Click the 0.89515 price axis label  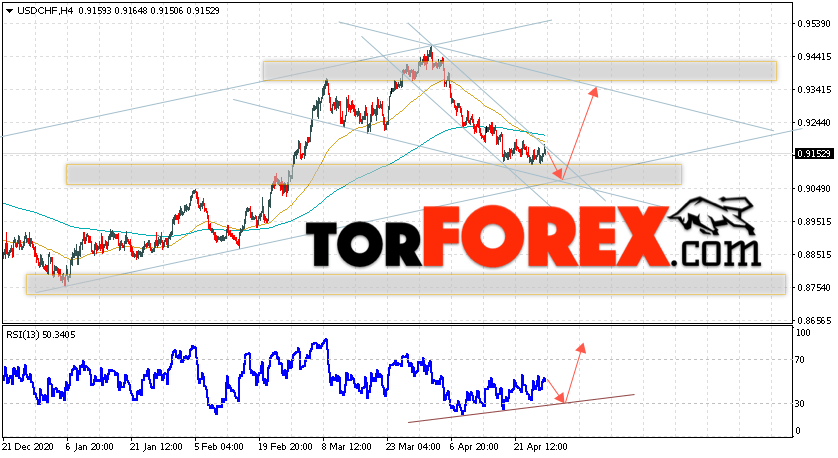[814, 222]
